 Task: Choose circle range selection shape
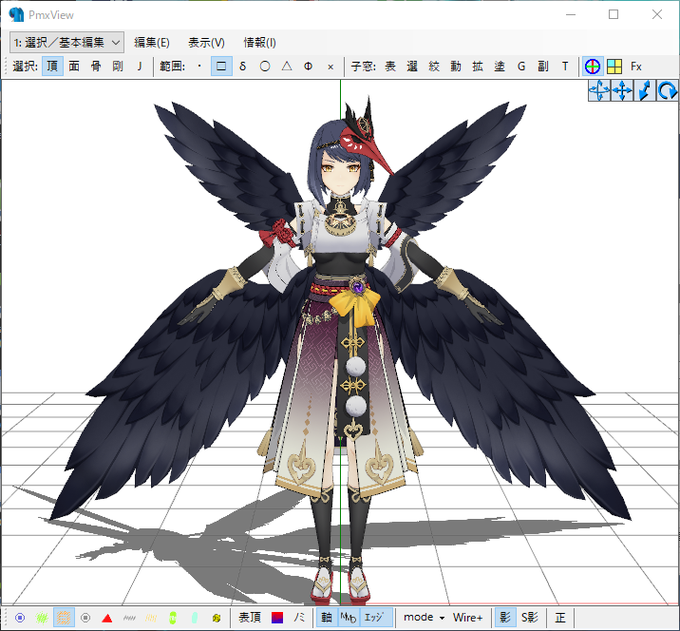tap(265, 66)
